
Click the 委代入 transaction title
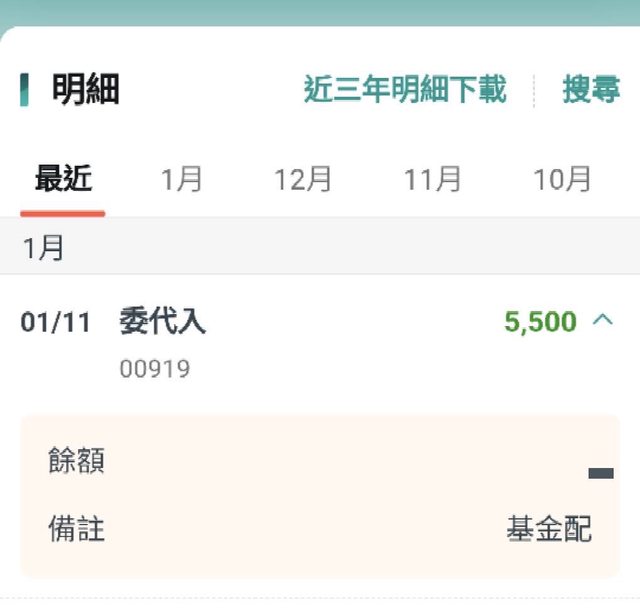162,321
